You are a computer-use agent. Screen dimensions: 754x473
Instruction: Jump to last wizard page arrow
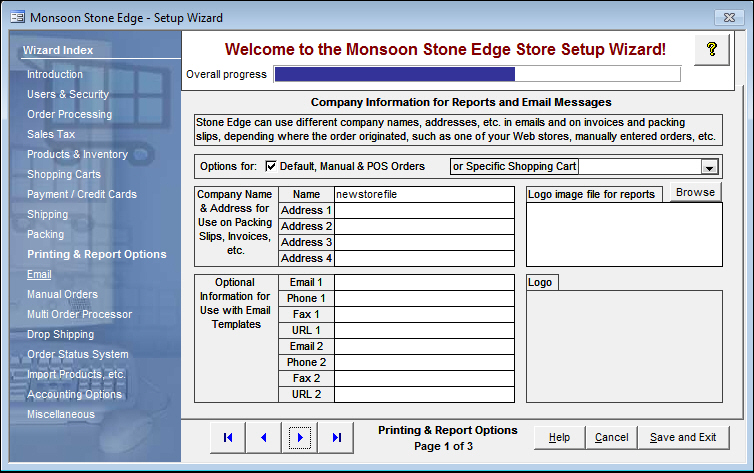(x=336, y=437)
